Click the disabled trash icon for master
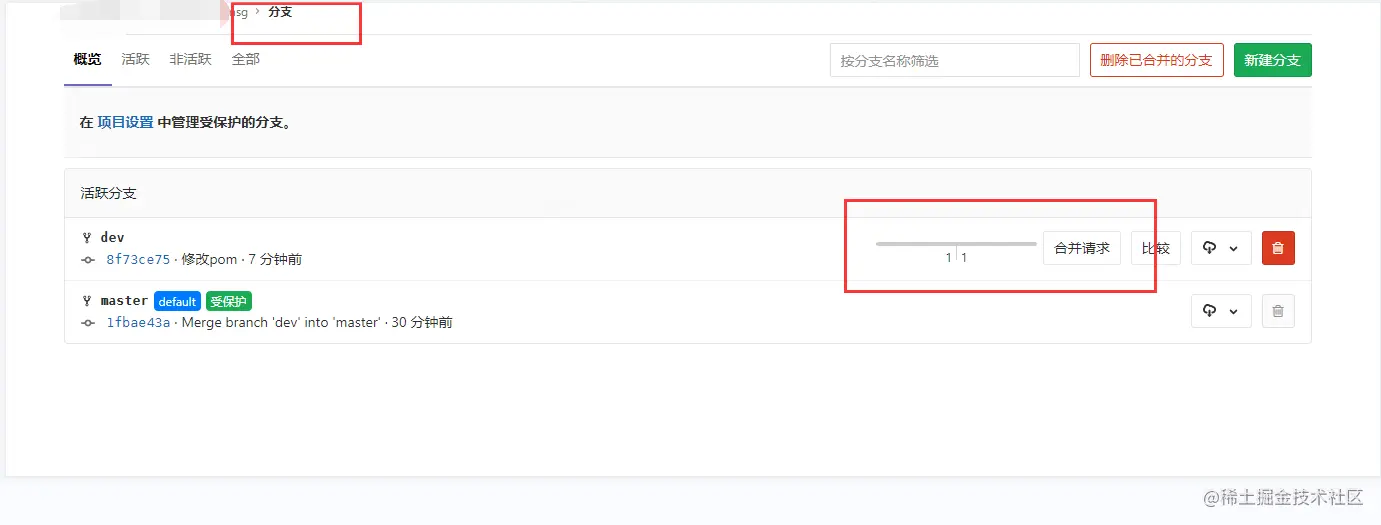Viewport: 1381px width, 525px height. [1278, 311]
